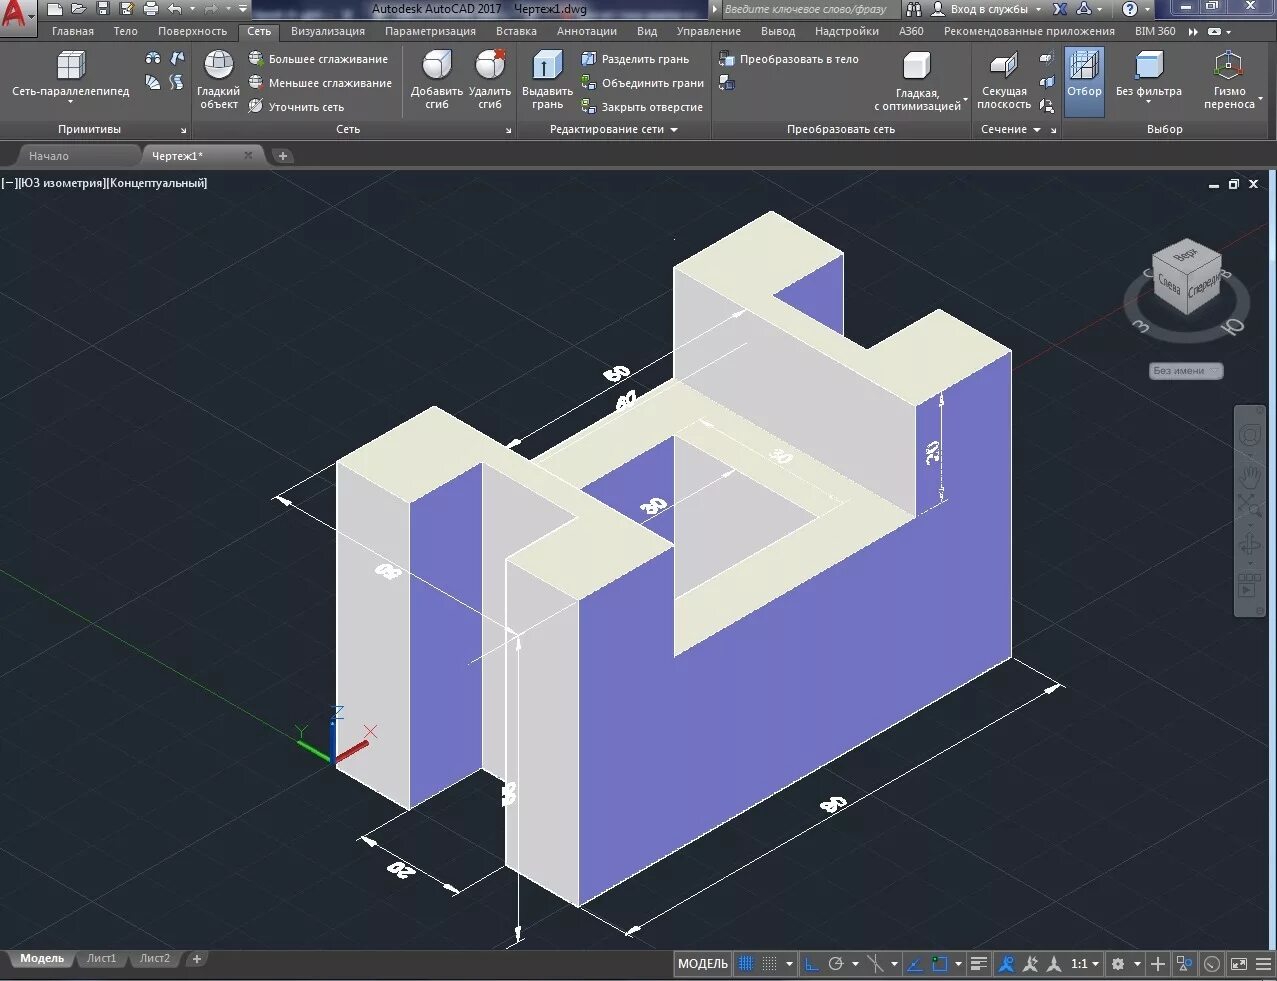The image size is (1277, 981).
Task: Select the Сеть-параллелепипед mesh box tool
Action: pyautogui.click(x=70, y=77)
